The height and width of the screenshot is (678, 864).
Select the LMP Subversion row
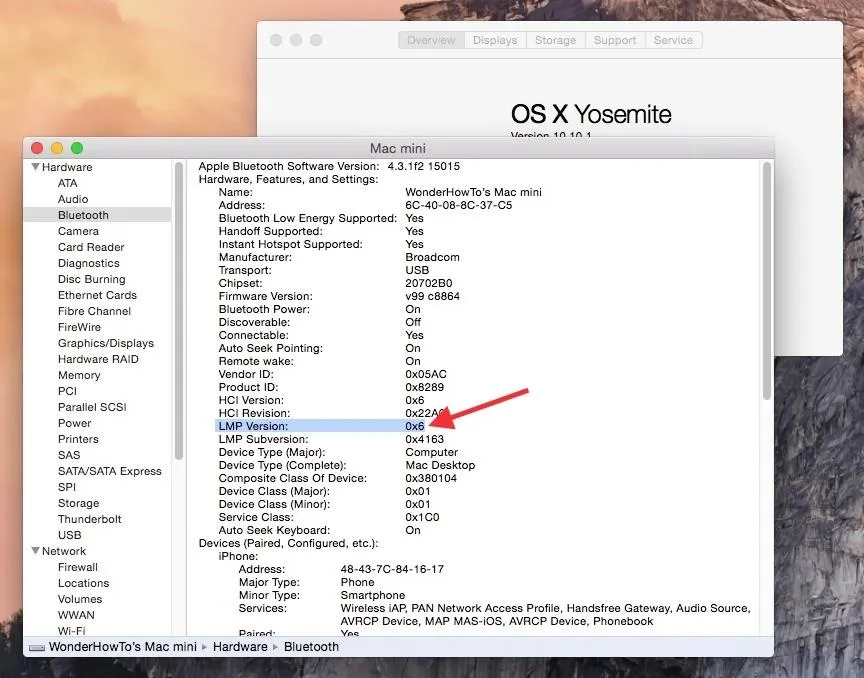331,439
